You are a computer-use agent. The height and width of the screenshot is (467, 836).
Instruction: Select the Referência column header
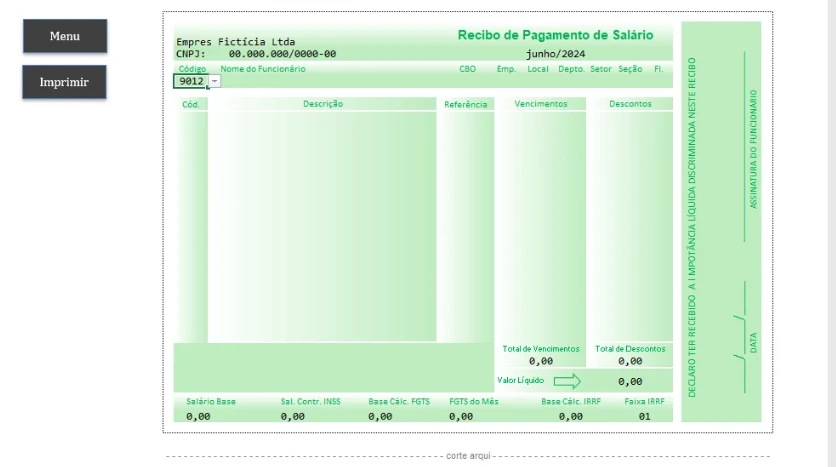point(465,104)
